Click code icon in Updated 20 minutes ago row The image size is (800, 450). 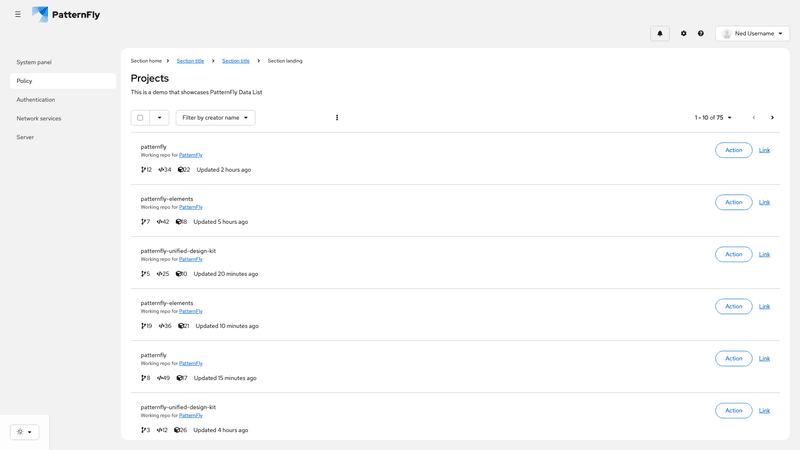pos(159,273)
